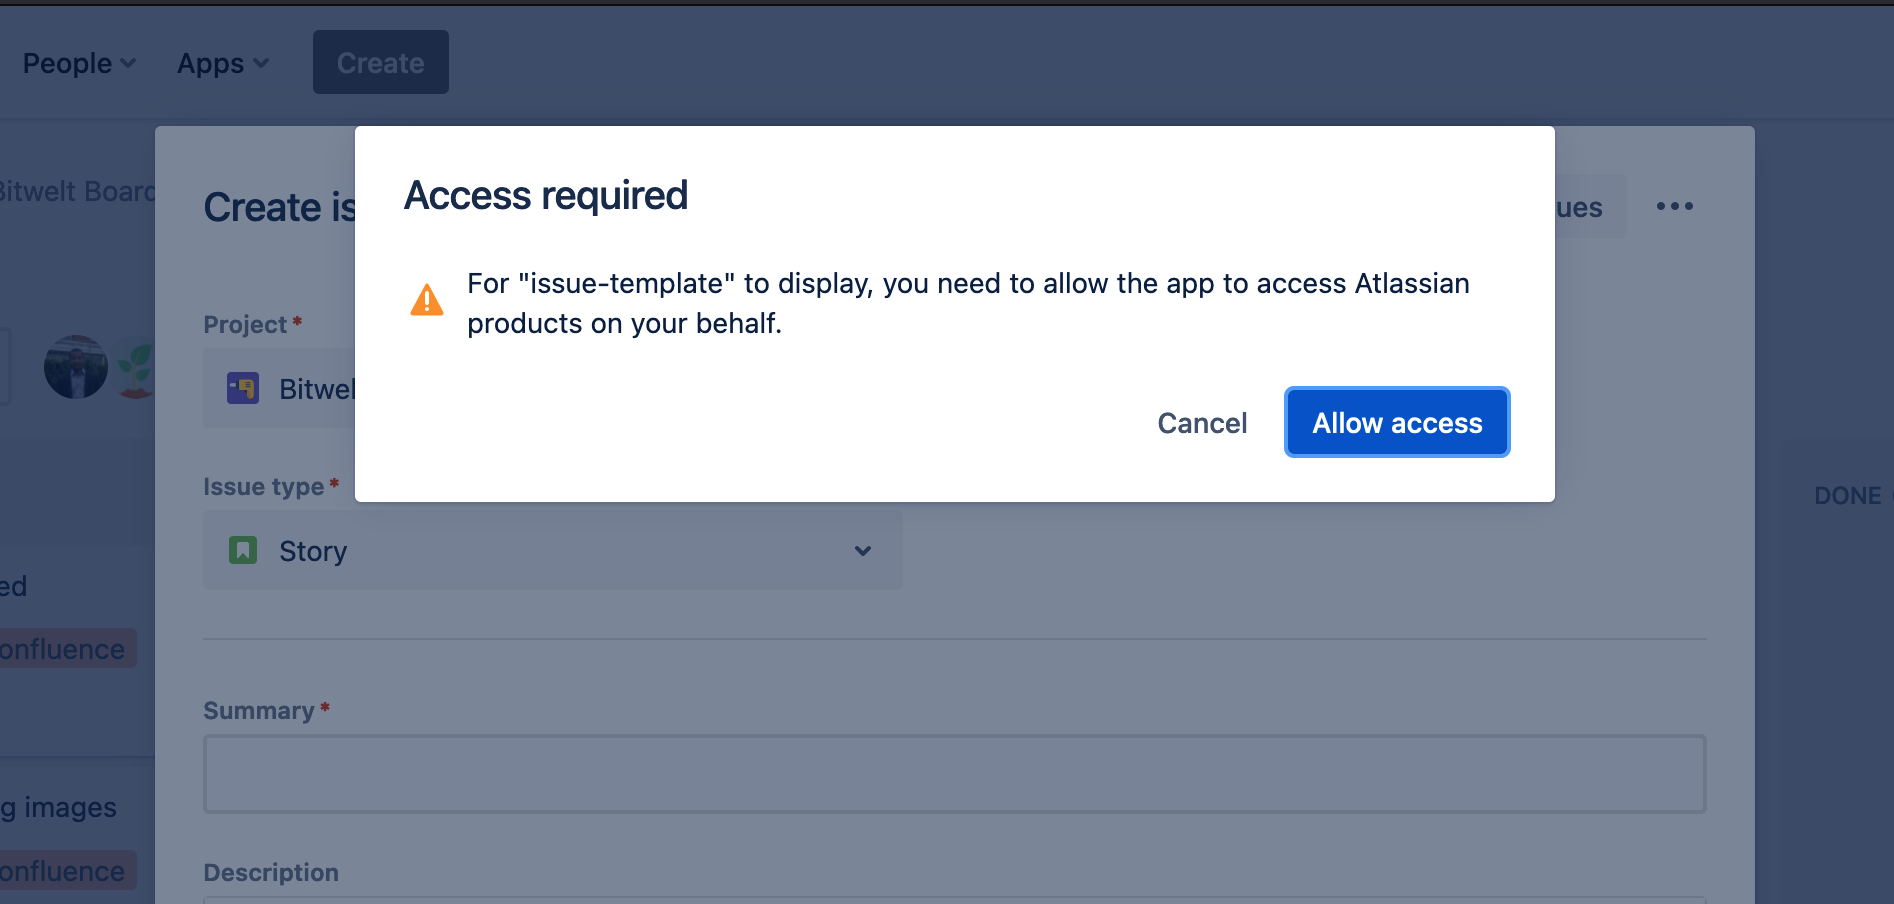
Task: Click the first user avatar photo
Action: click(75, 367)
